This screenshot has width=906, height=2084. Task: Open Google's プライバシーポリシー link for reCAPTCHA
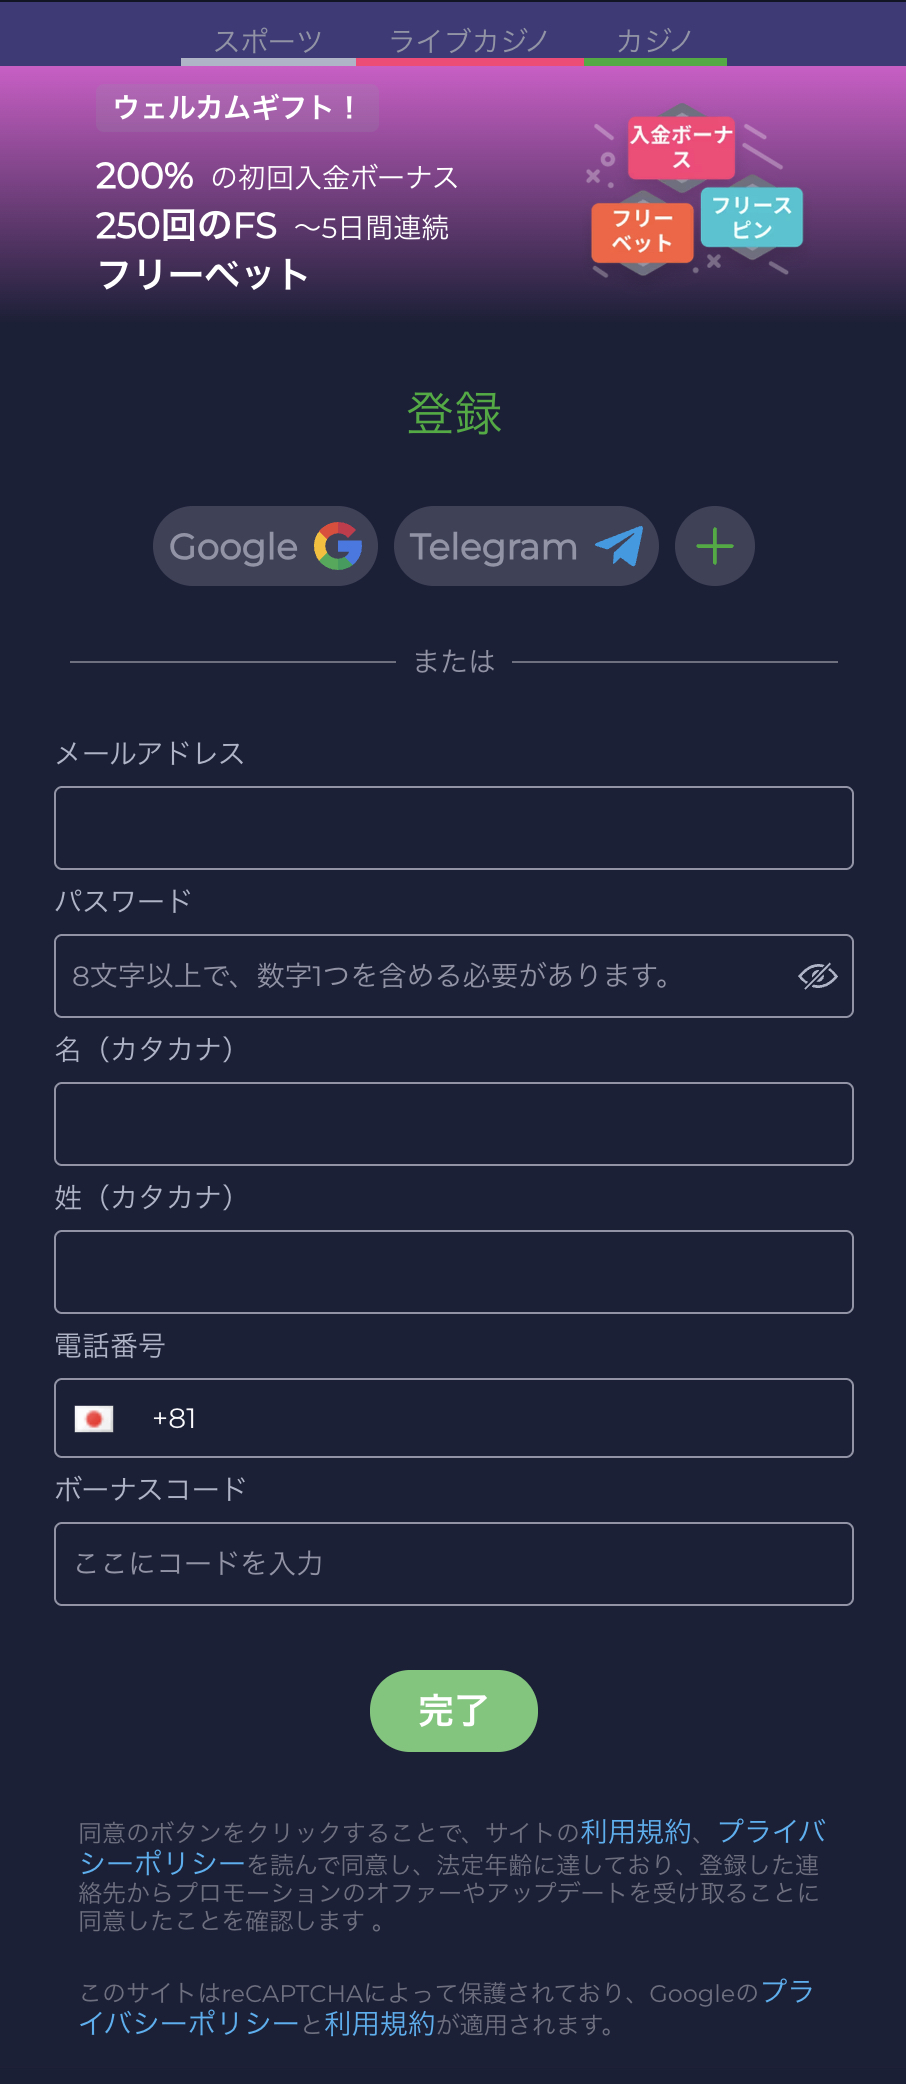tap(190, 2023)
